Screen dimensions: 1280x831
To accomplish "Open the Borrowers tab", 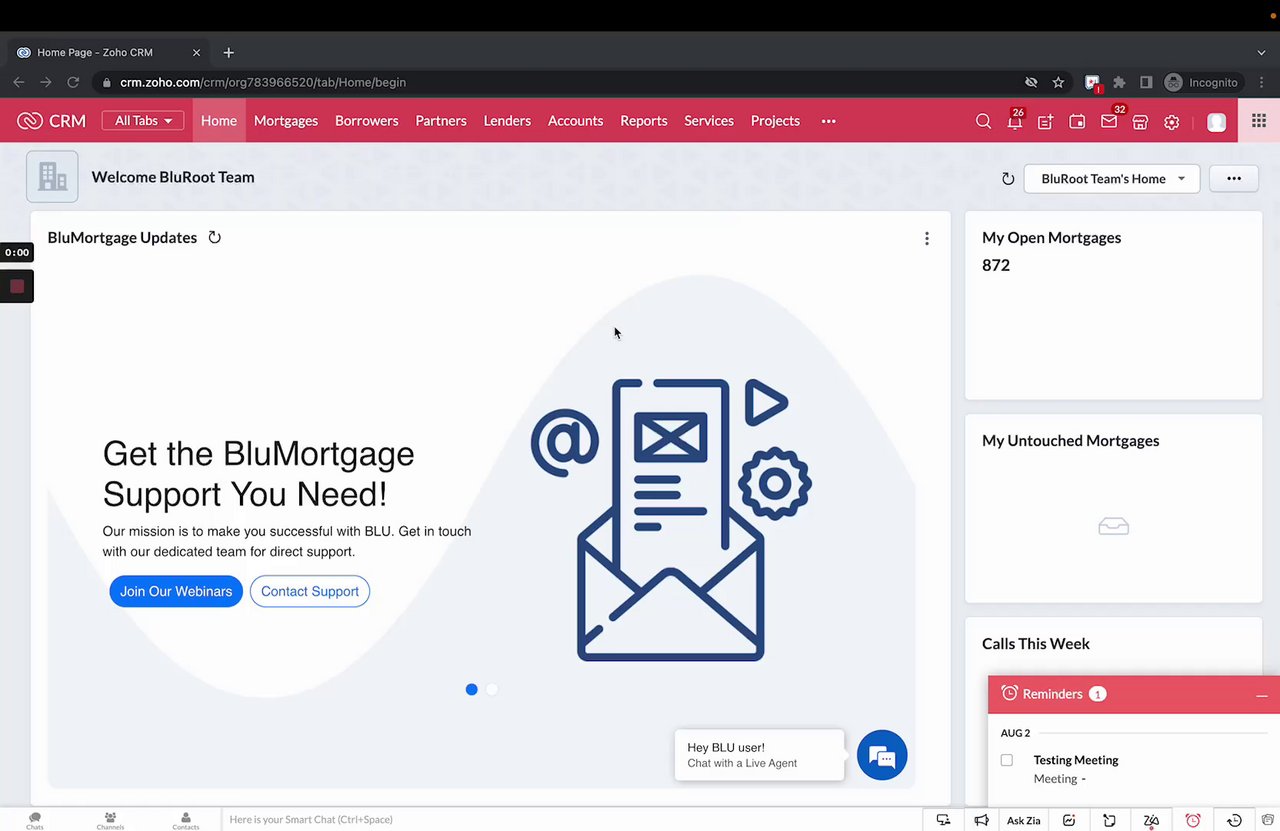I will coord(367,121).
